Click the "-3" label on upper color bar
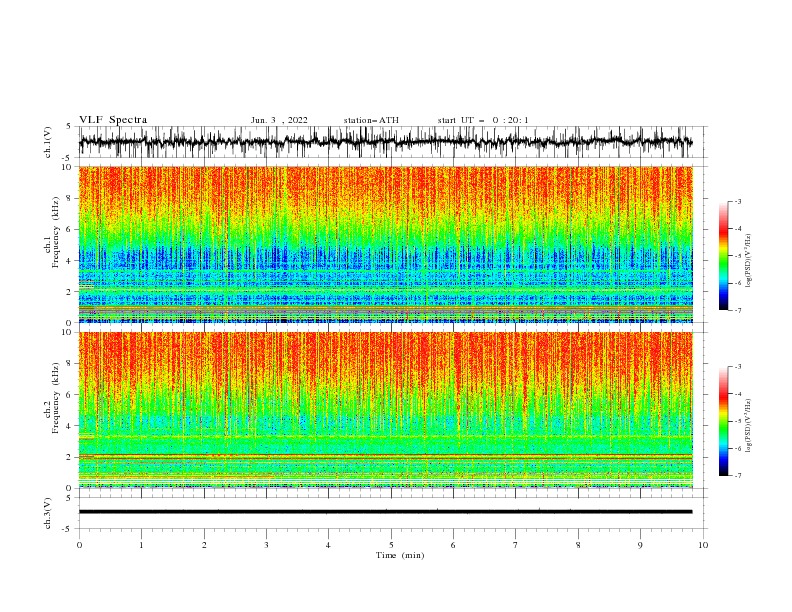This screenshot has width=792, height=612. click(x=737, y=202)
